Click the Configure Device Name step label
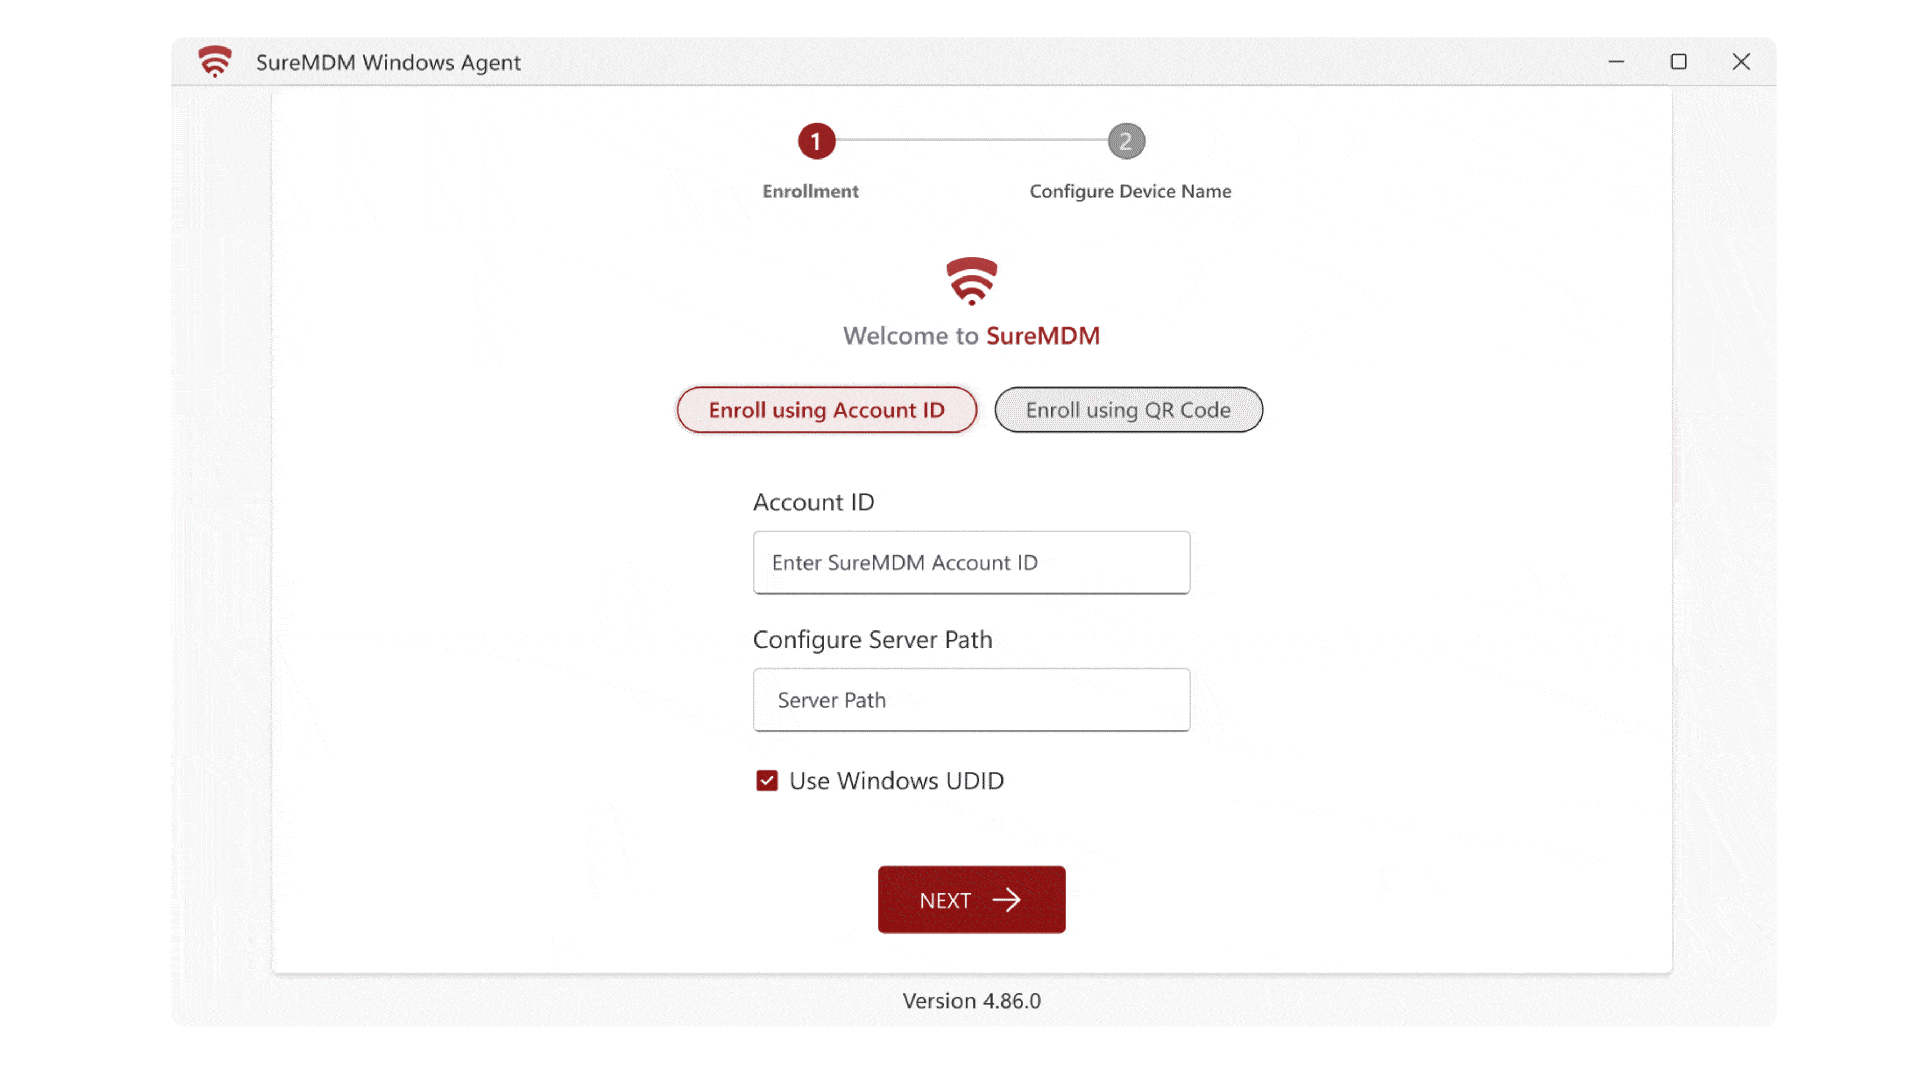This screenshot has height=1080, width=1920. click(1130, 191)
